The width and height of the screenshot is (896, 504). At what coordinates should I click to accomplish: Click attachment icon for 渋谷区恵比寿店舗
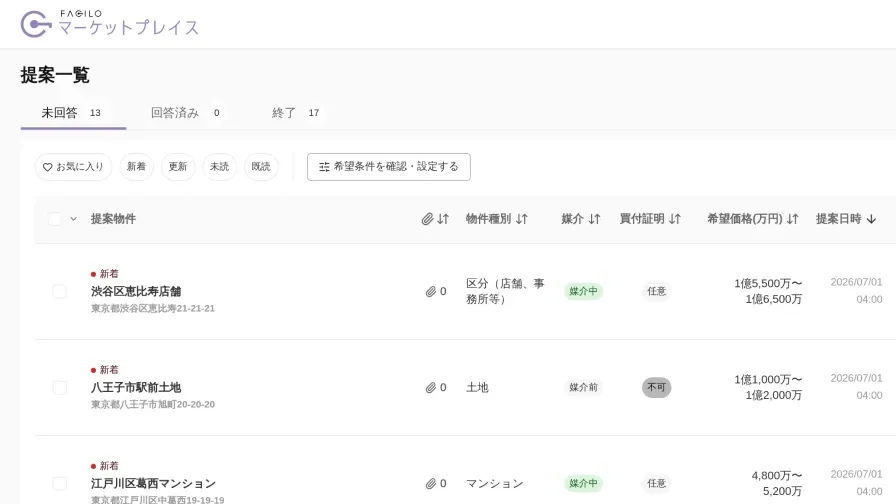tap(431, 291)
